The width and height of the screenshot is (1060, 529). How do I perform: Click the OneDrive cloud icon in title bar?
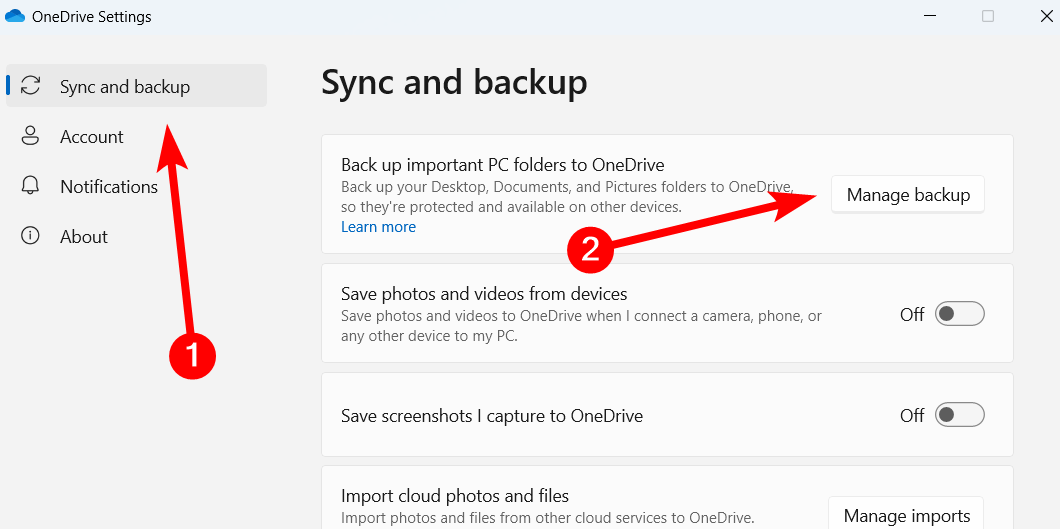[x=15, y=16]
